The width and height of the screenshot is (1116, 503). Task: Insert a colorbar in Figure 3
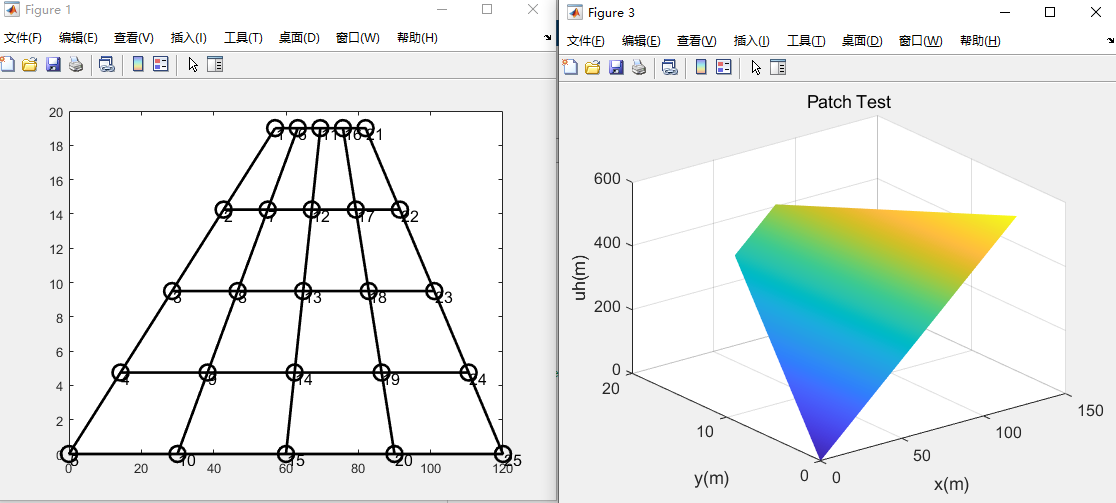click(x=701, y=68)
